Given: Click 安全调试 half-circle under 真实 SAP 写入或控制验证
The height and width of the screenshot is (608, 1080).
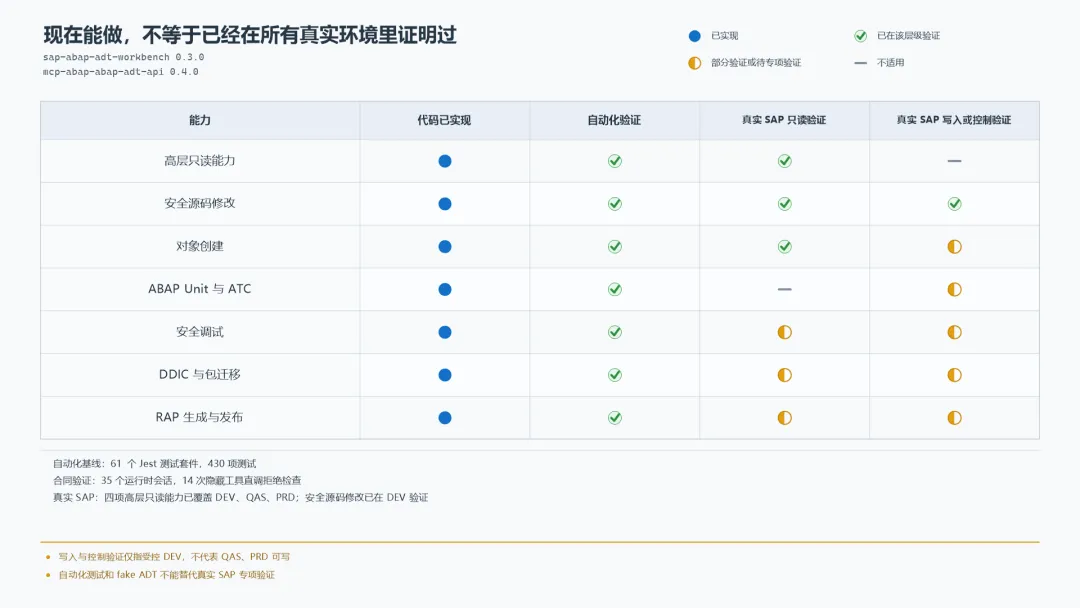Looking at the screenshot, I should [x=954, y=332].
